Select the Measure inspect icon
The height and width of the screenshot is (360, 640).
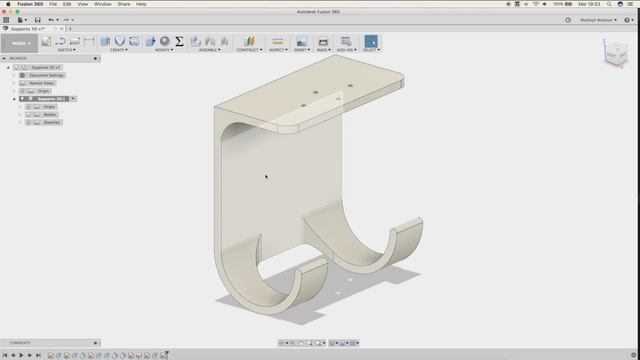278,41
